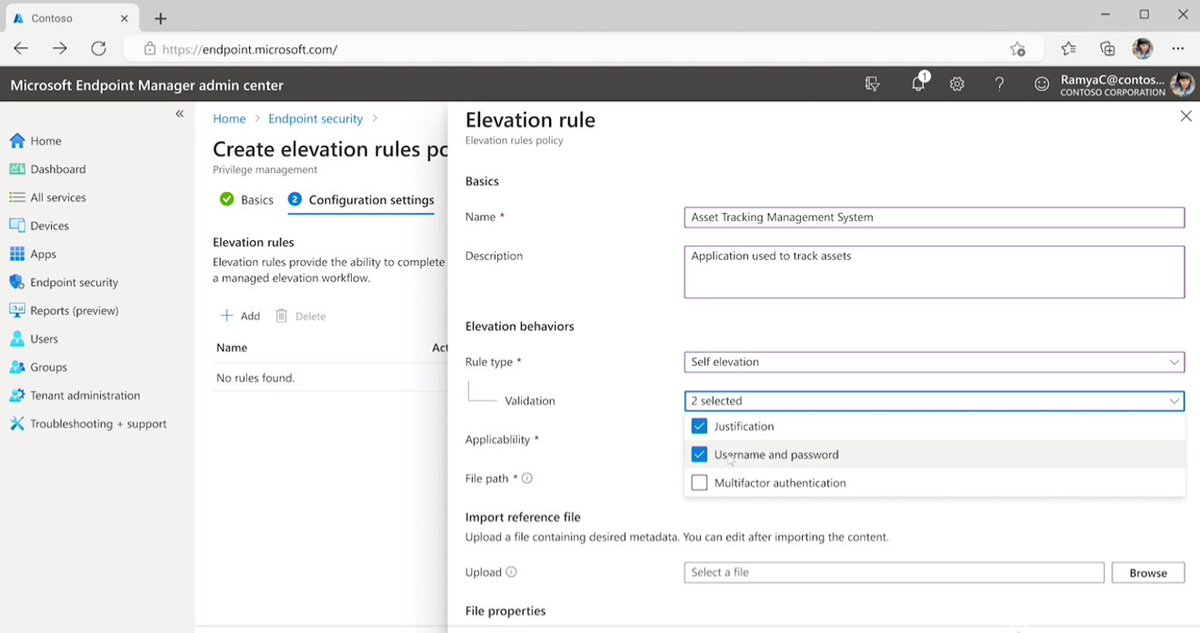Go to Devices in sidebar

40,226
